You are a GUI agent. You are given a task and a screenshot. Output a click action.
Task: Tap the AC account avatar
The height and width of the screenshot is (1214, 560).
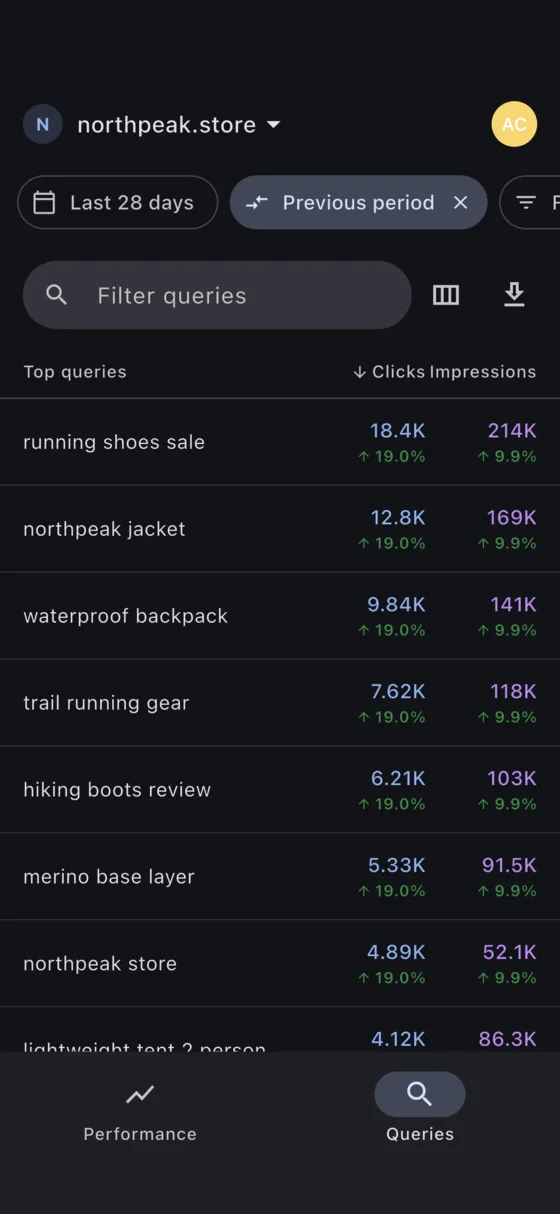pyautogui.click(x=514, y=124)
